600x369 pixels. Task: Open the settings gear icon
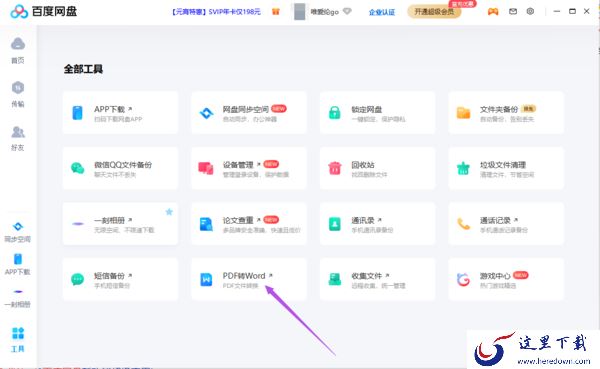[x=530, y=11]
